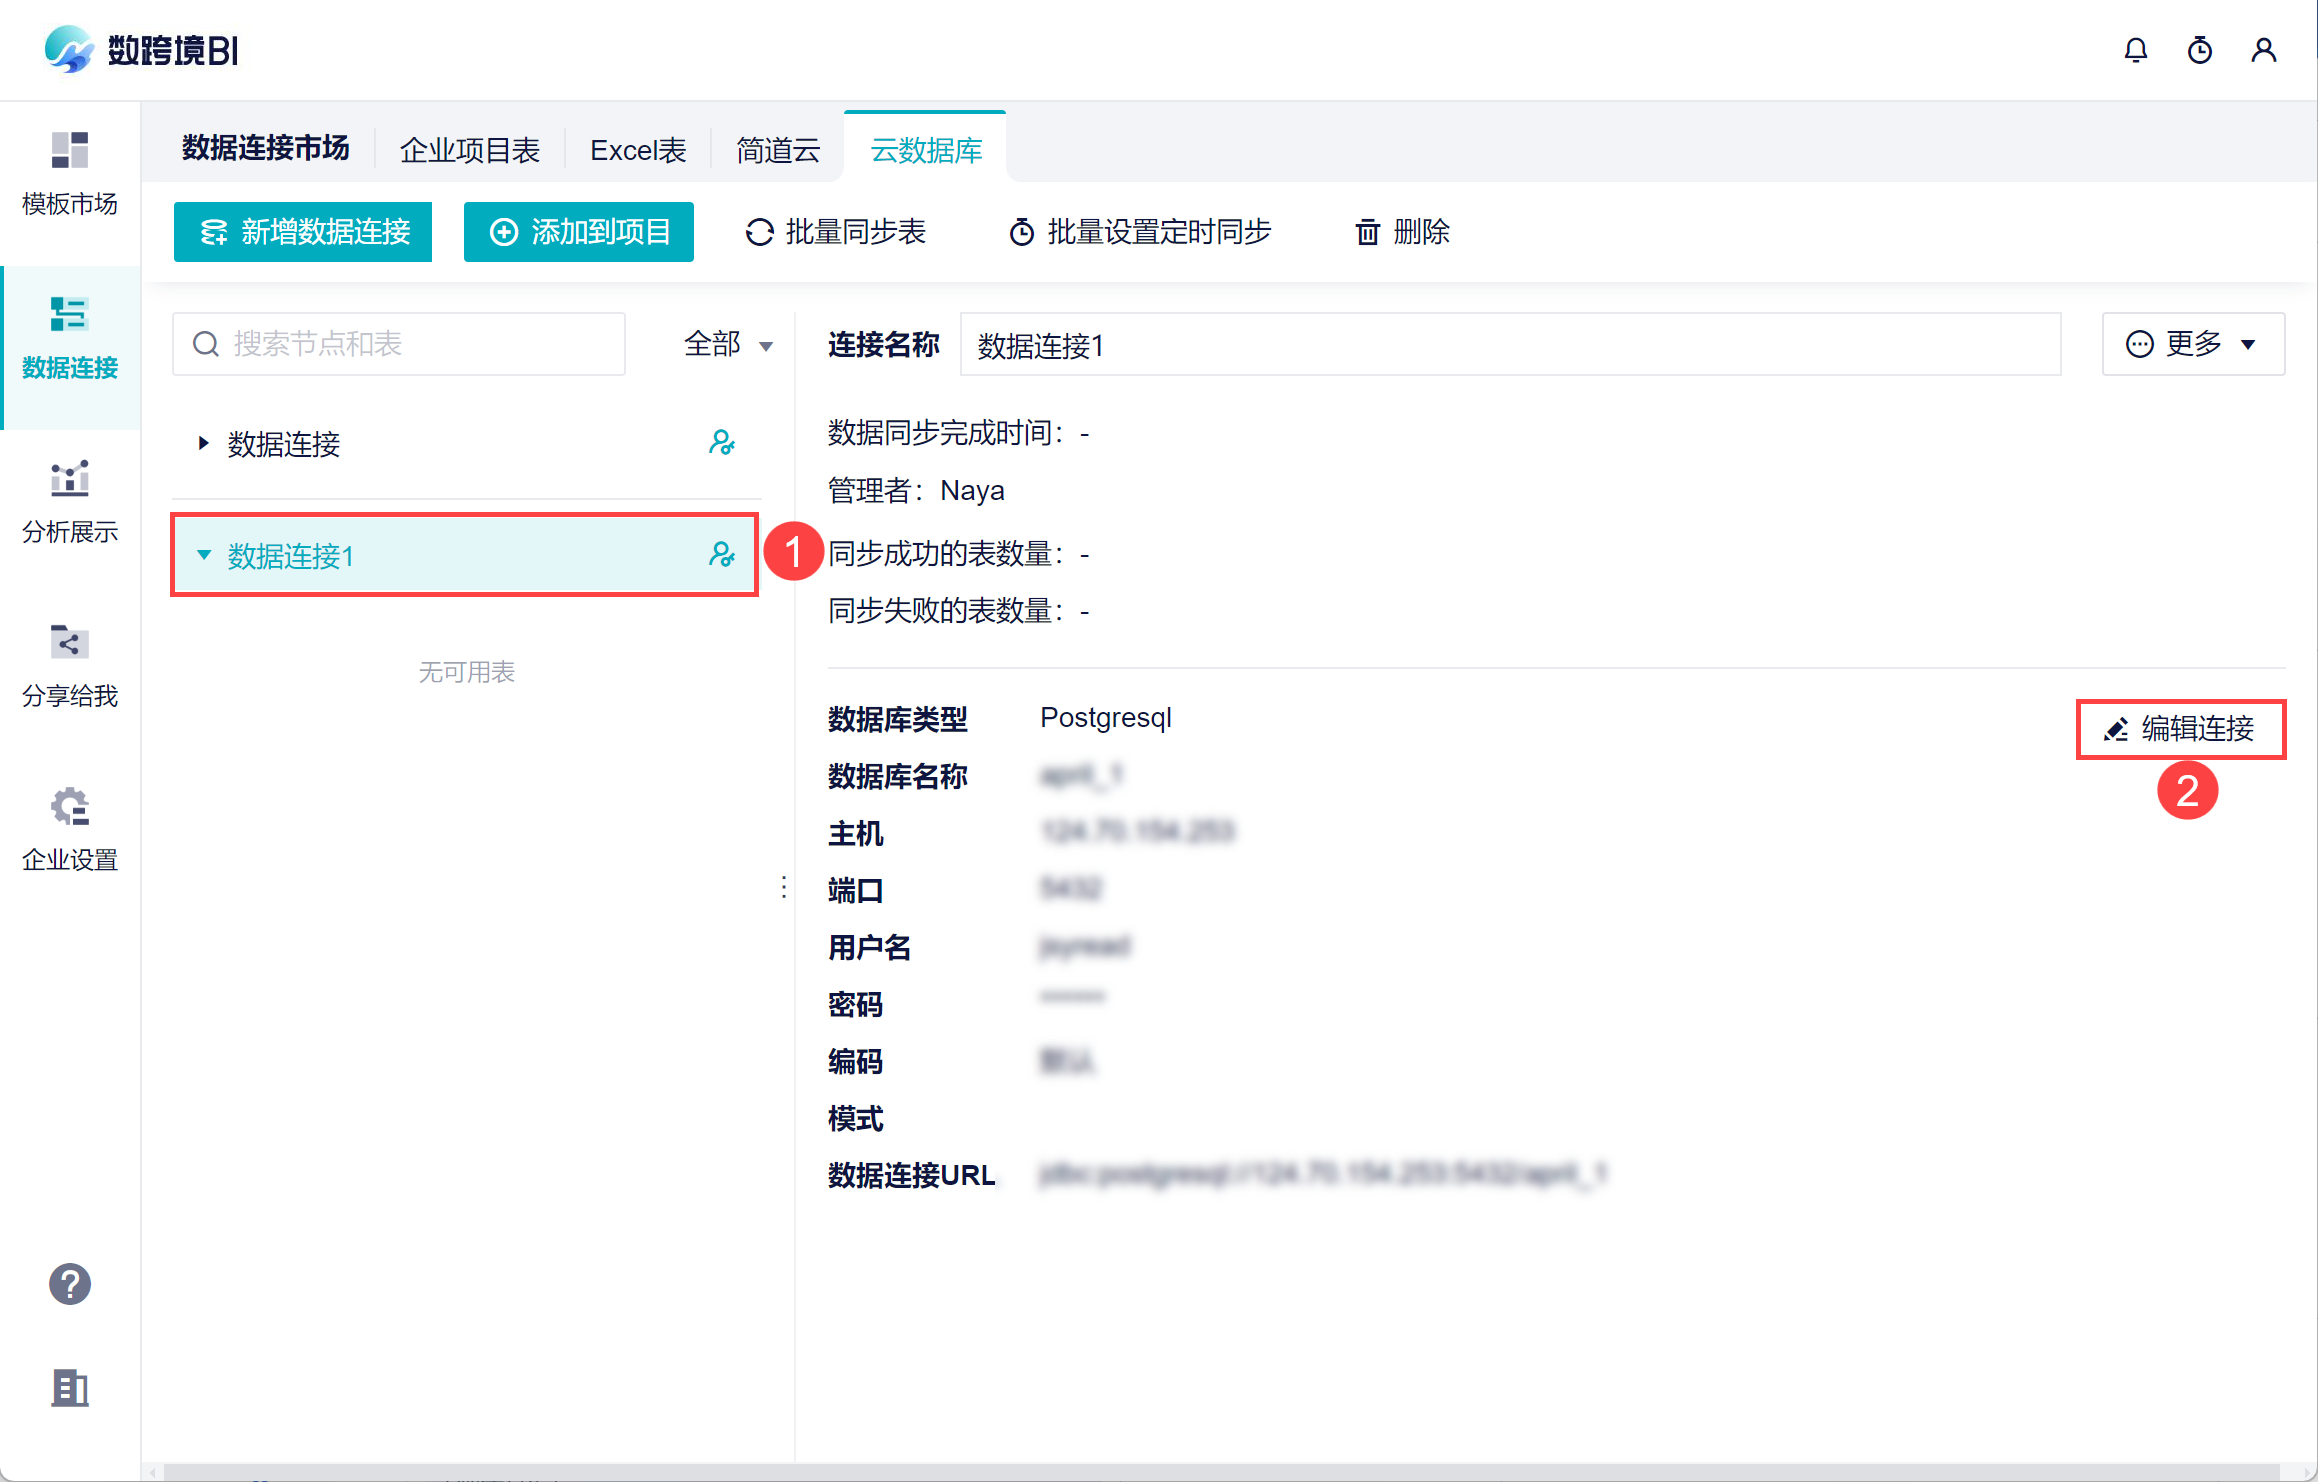Click the enterprise building icon at bottom
The height and width of the screenshot is (1482, 2318).
70,1388
